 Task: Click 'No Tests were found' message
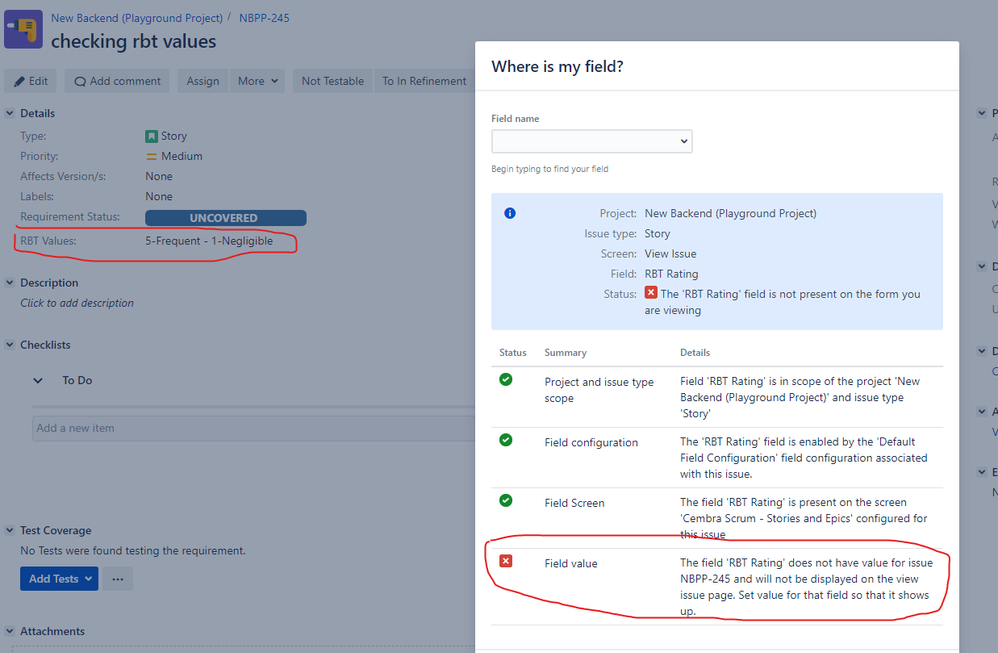(133, 551)
